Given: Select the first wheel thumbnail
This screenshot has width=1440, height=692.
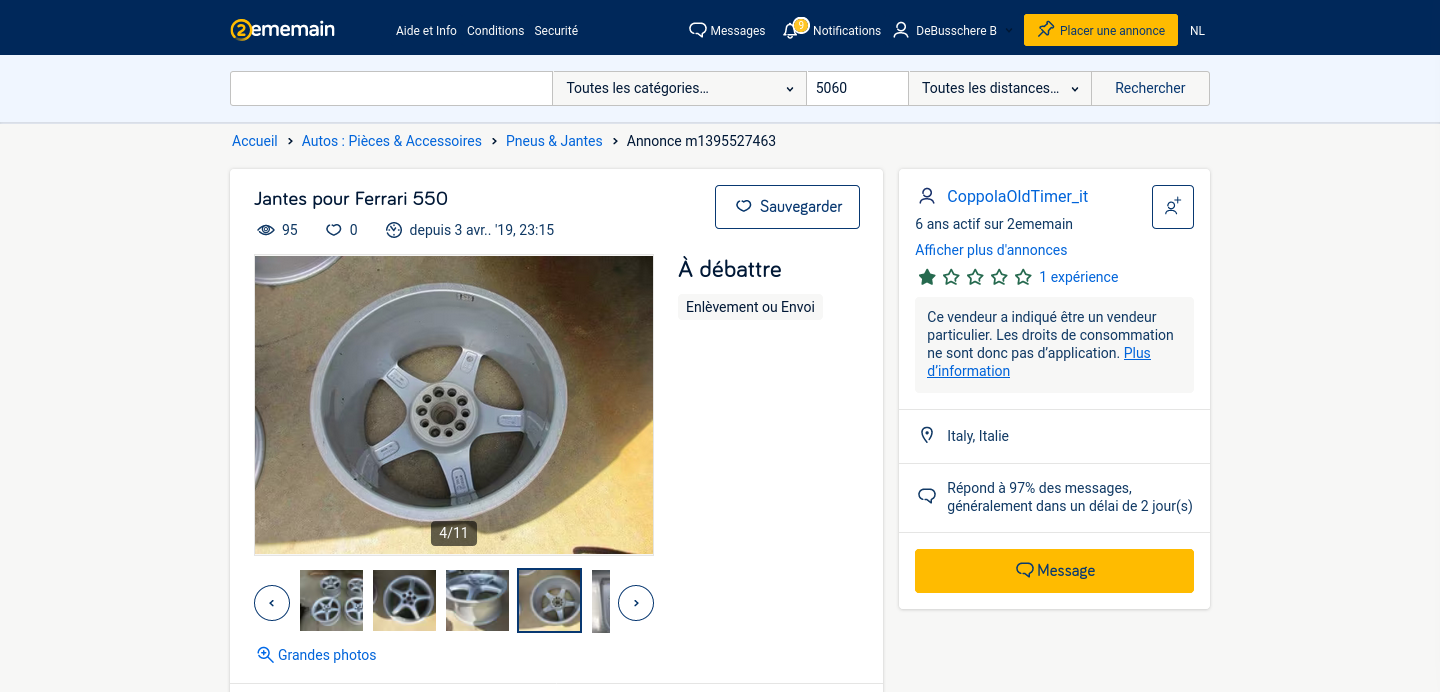Looking at the screenshot, I should point(331,601).
